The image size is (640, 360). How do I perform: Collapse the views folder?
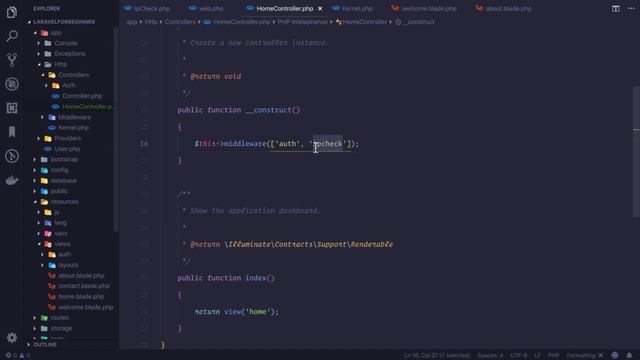[x=62, y=244]
